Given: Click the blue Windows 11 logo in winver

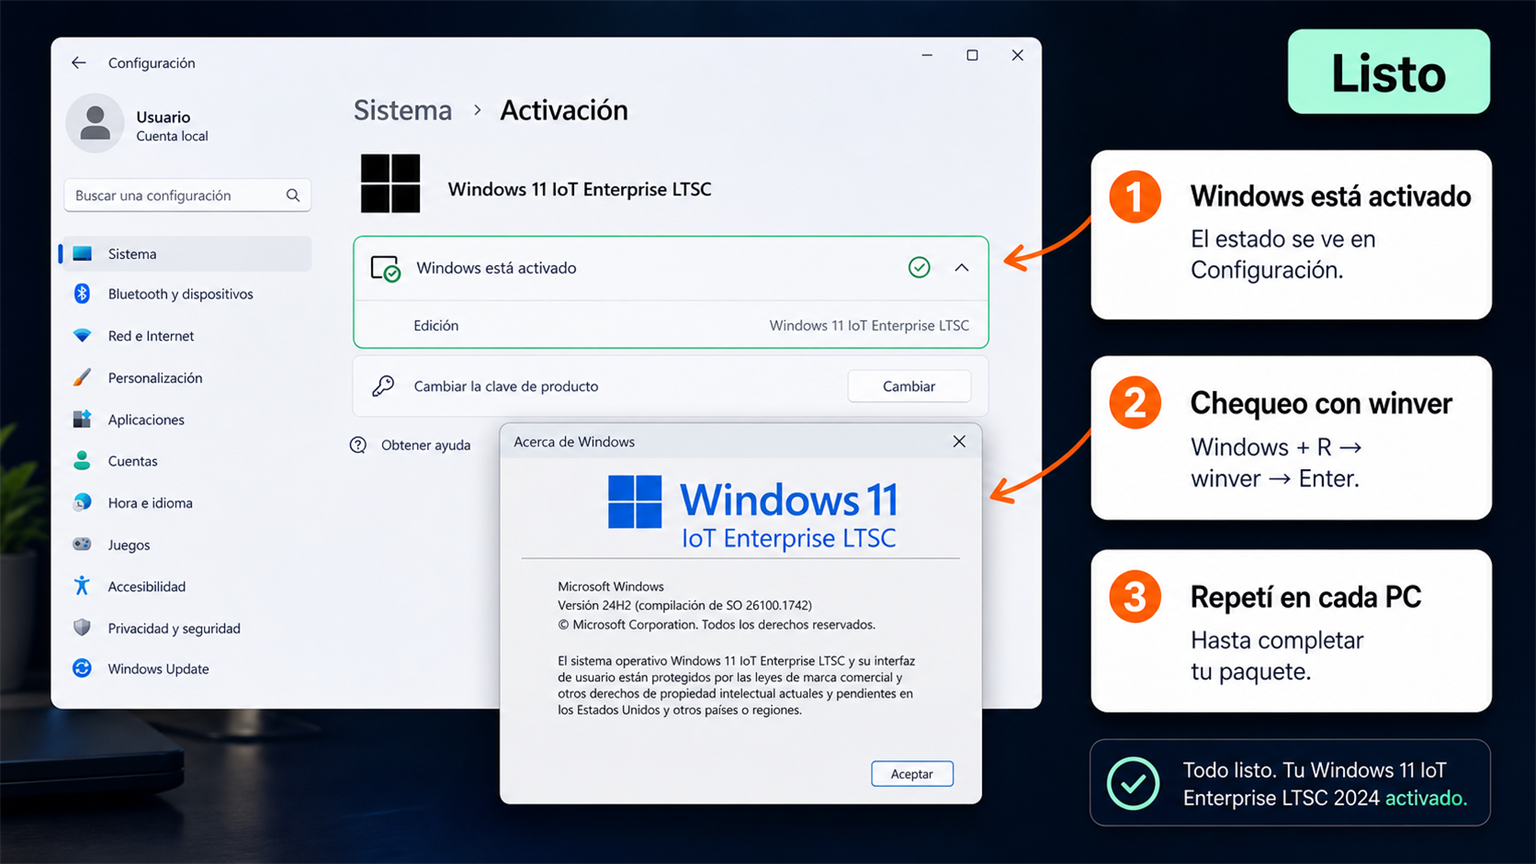Looking at the screenshot, I should 635,502.
